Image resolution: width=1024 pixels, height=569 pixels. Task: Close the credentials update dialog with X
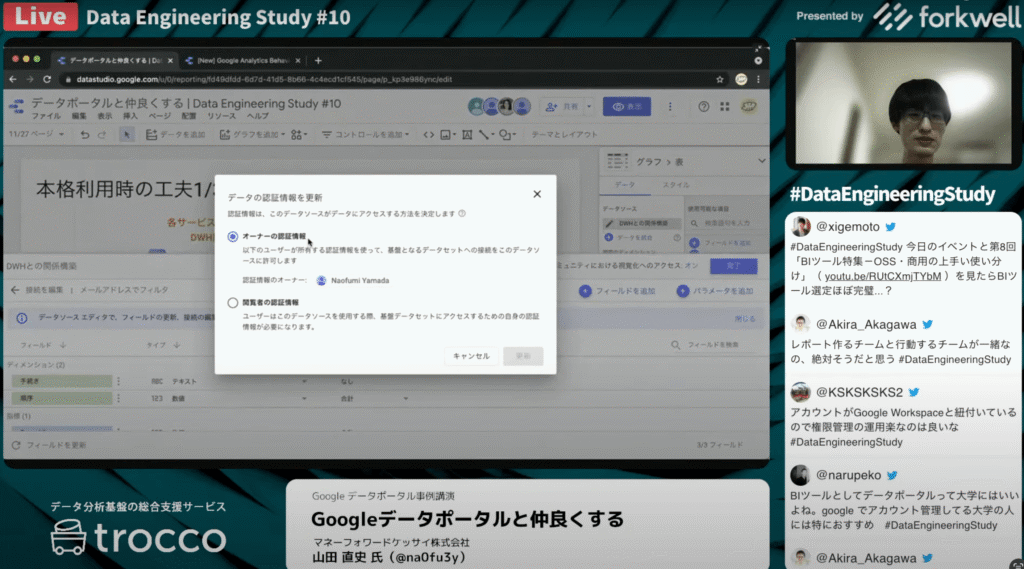[x=537, y=194]
